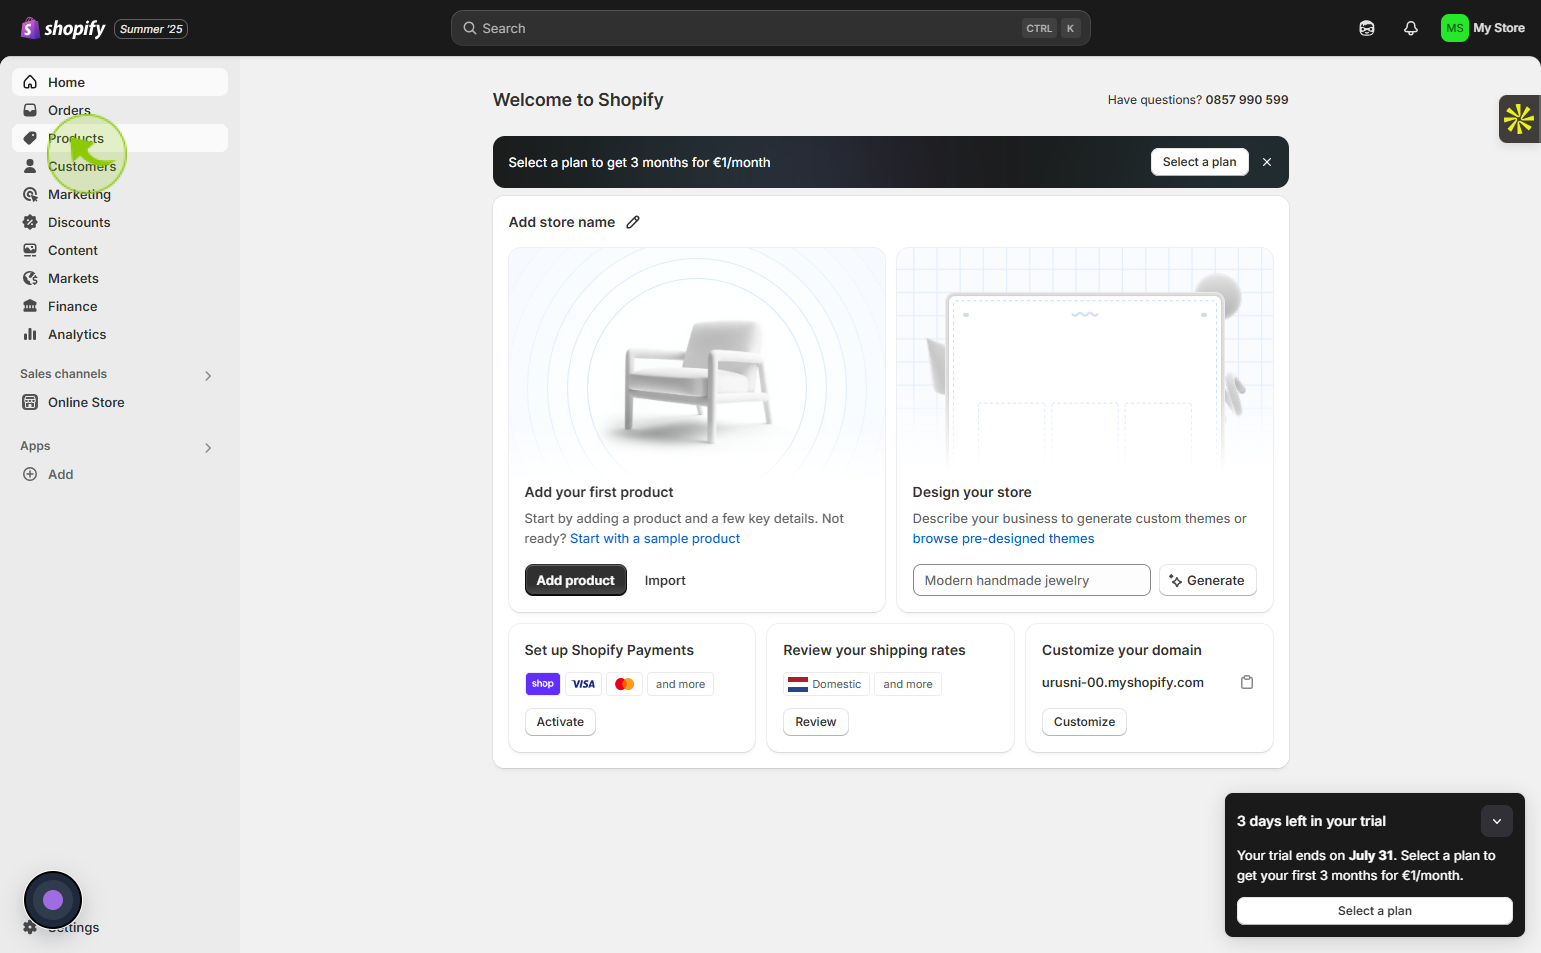1541x953 pixels.
Task: Click 'and more' under shipping rates
Action: point(908,684)
